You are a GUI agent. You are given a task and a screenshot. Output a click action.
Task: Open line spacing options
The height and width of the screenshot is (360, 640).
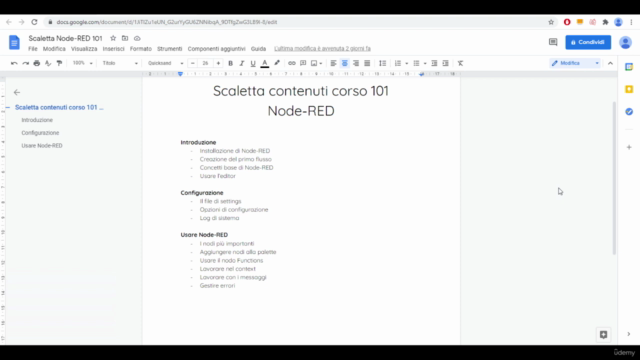(x=382, y=63)
